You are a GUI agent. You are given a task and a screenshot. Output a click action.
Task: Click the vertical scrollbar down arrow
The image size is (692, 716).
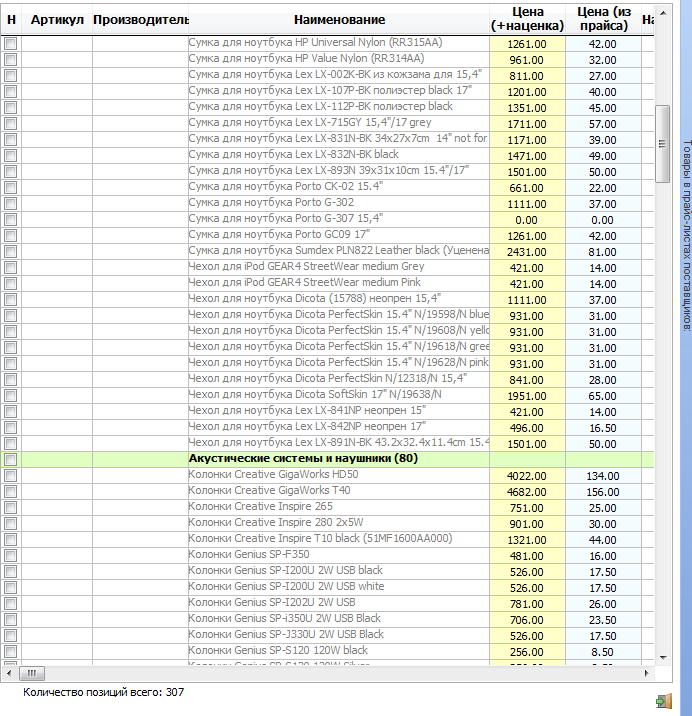(663, 658)
